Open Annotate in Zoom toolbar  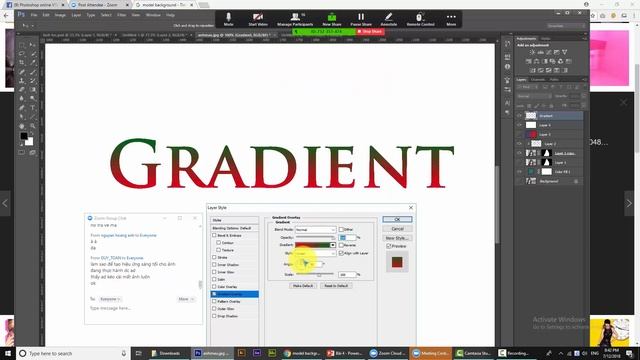pyautogui.click(x=389, y=19)
